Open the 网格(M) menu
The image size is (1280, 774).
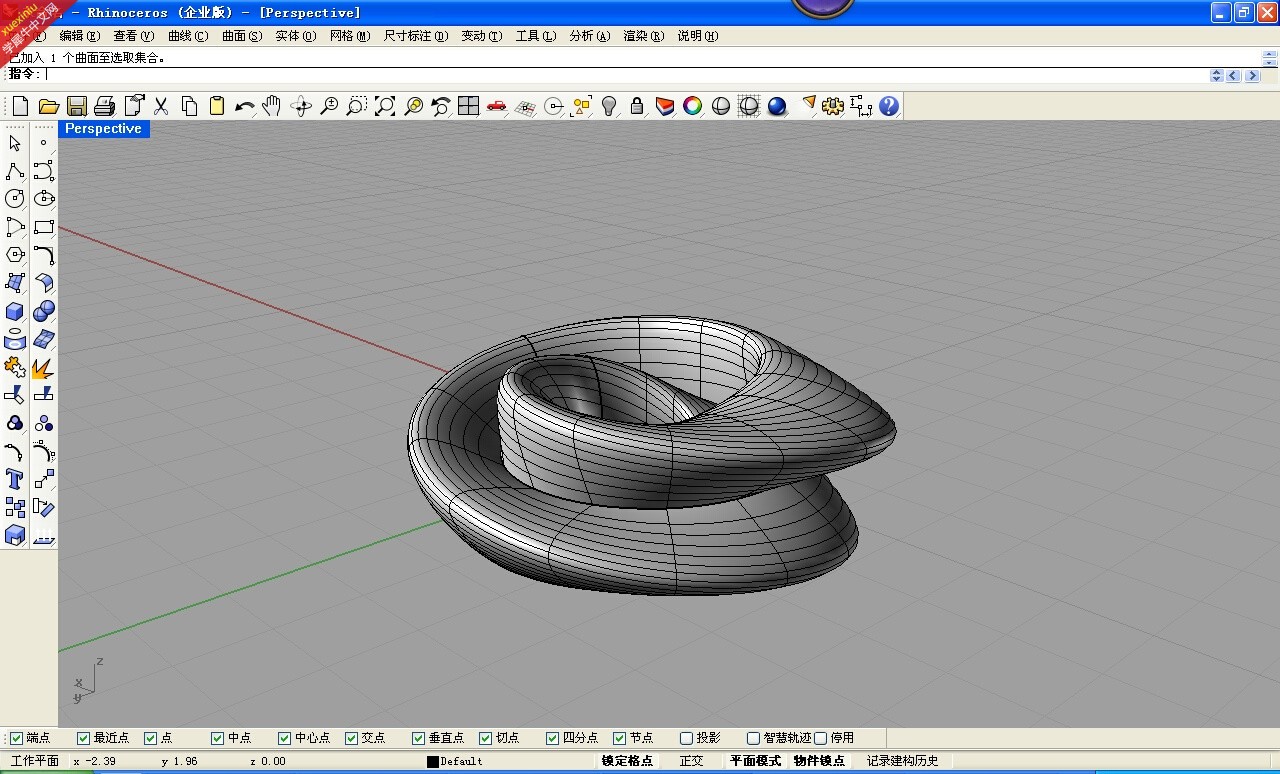(350, 36)
